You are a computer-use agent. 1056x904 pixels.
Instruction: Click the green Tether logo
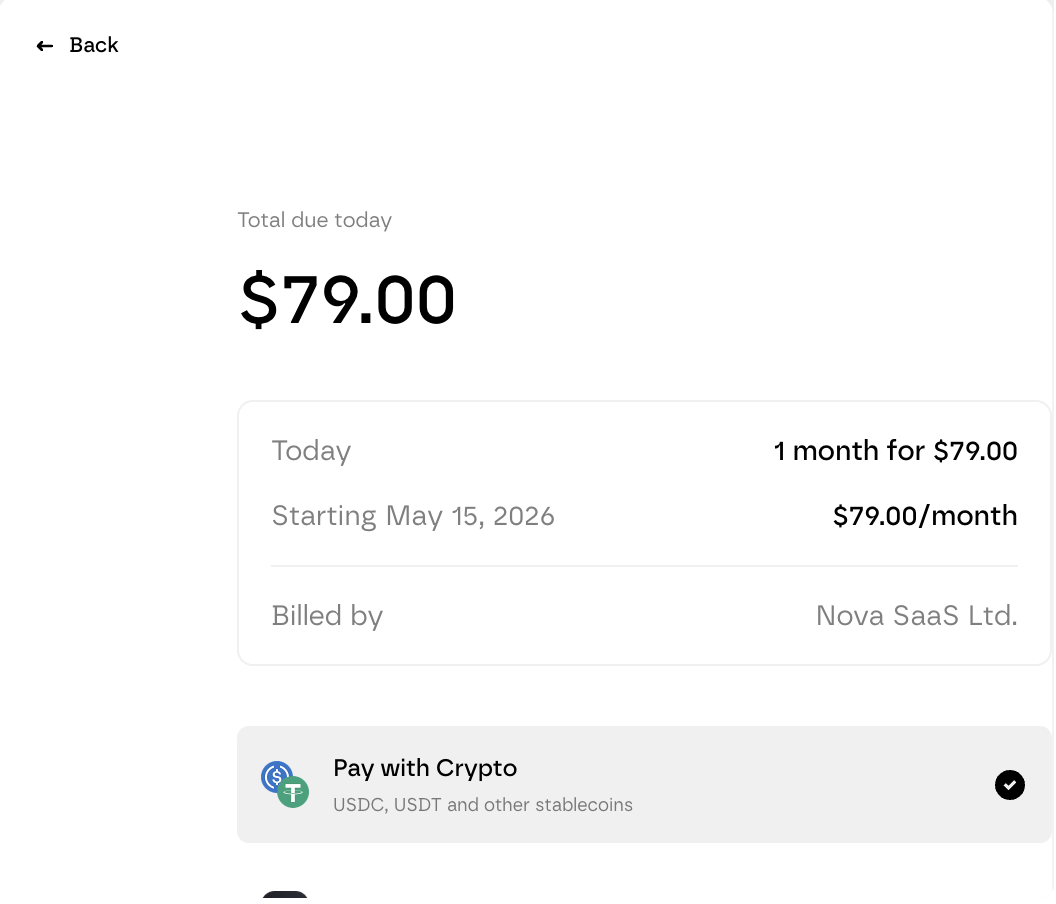(x=293, y=792)
